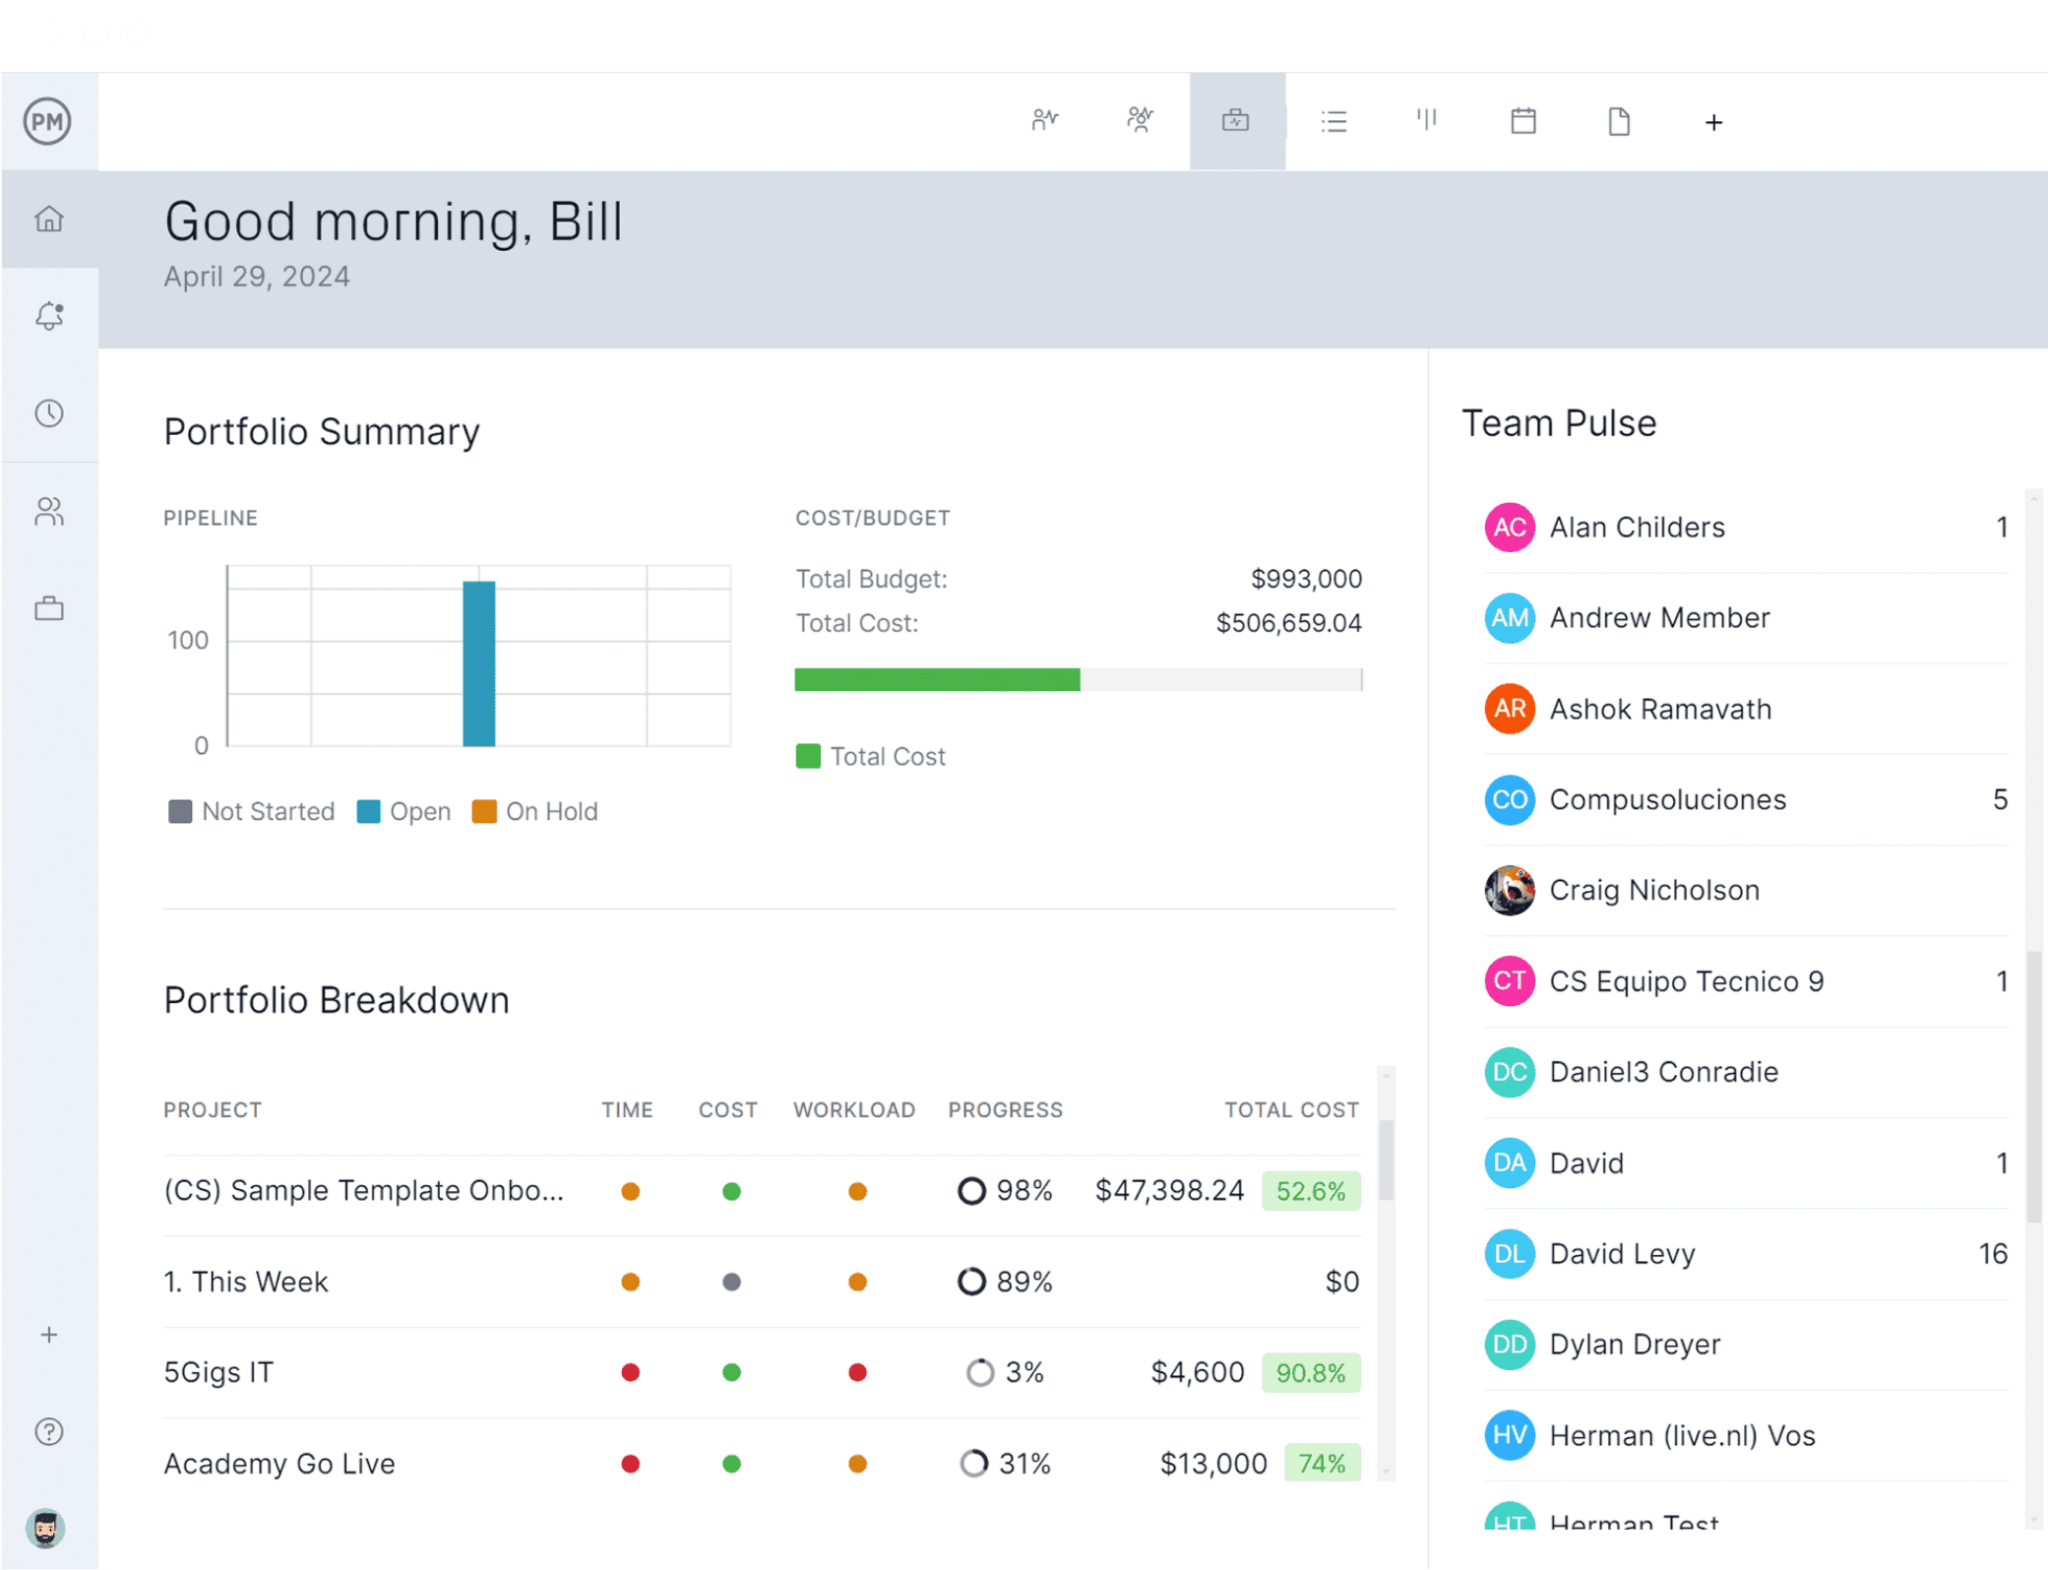The width and height of the screenshot is (2048, 1570).
Task: Open notifications from the sidebar bell
Action: [48, 316]
